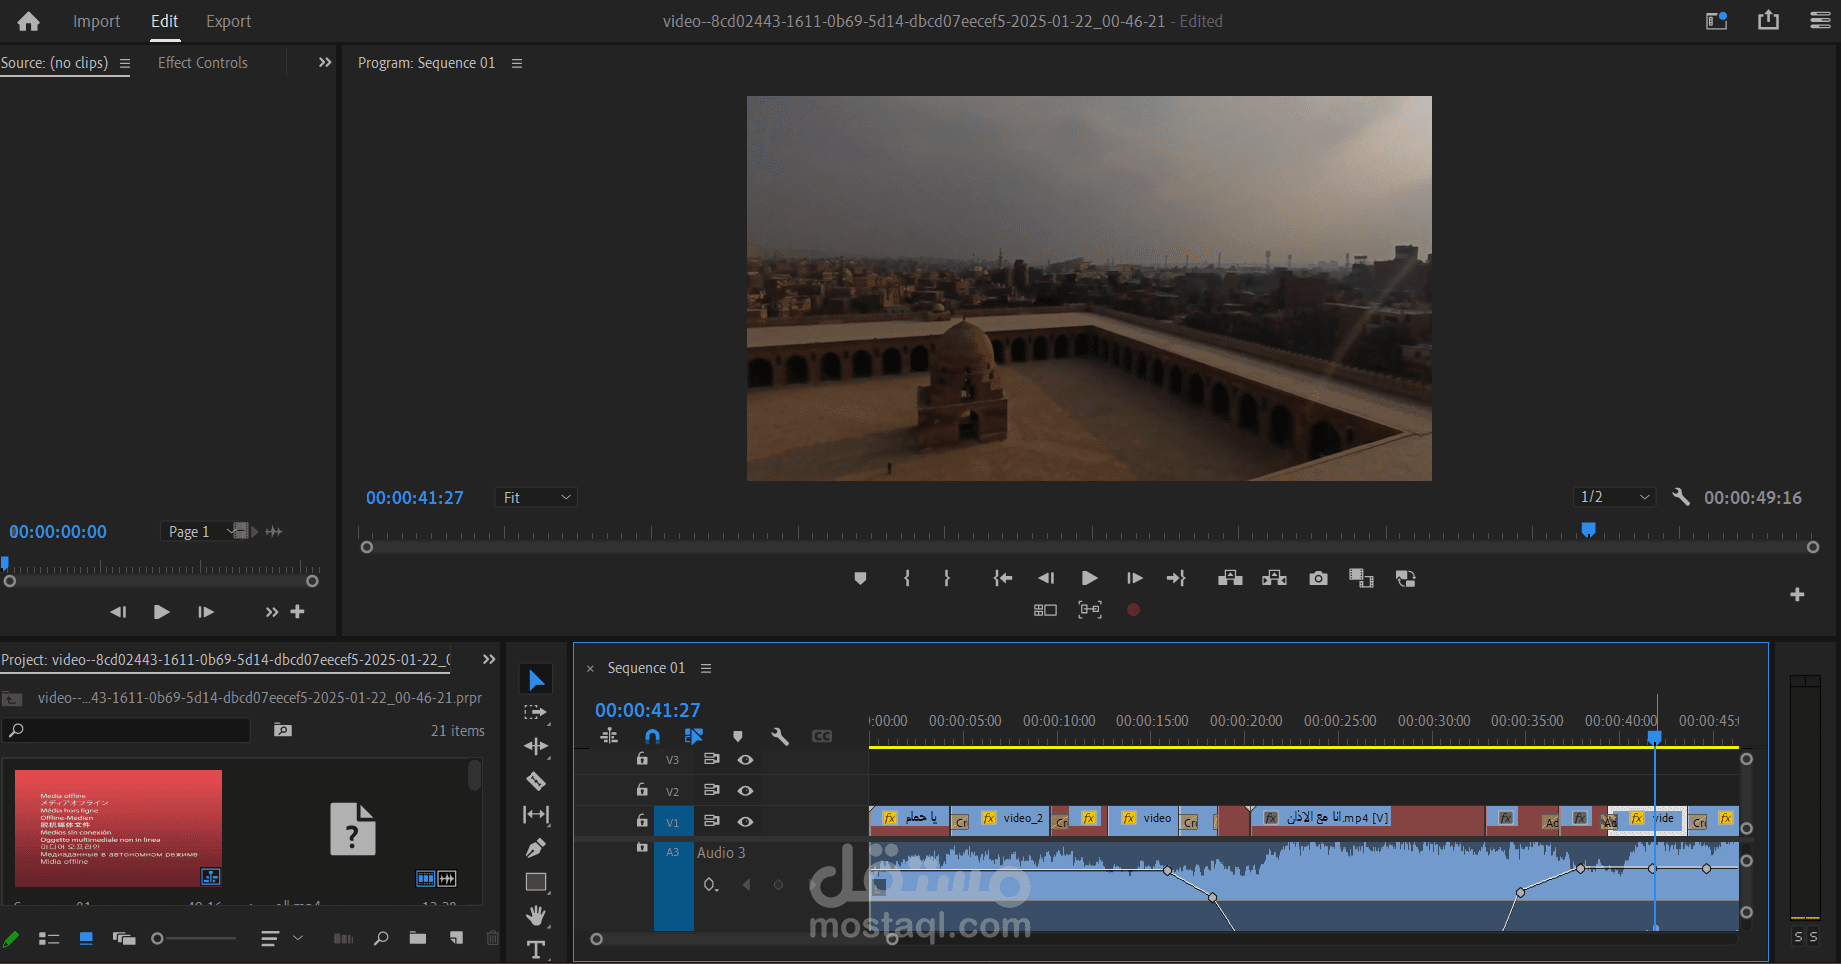Select the Ripple Edit tool
Screen dimensions: 1841x964
[536, 747]
